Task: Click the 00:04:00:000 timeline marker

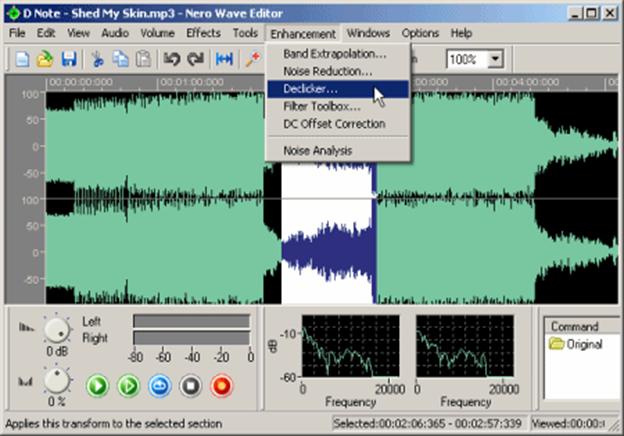Action: (526, 82)
